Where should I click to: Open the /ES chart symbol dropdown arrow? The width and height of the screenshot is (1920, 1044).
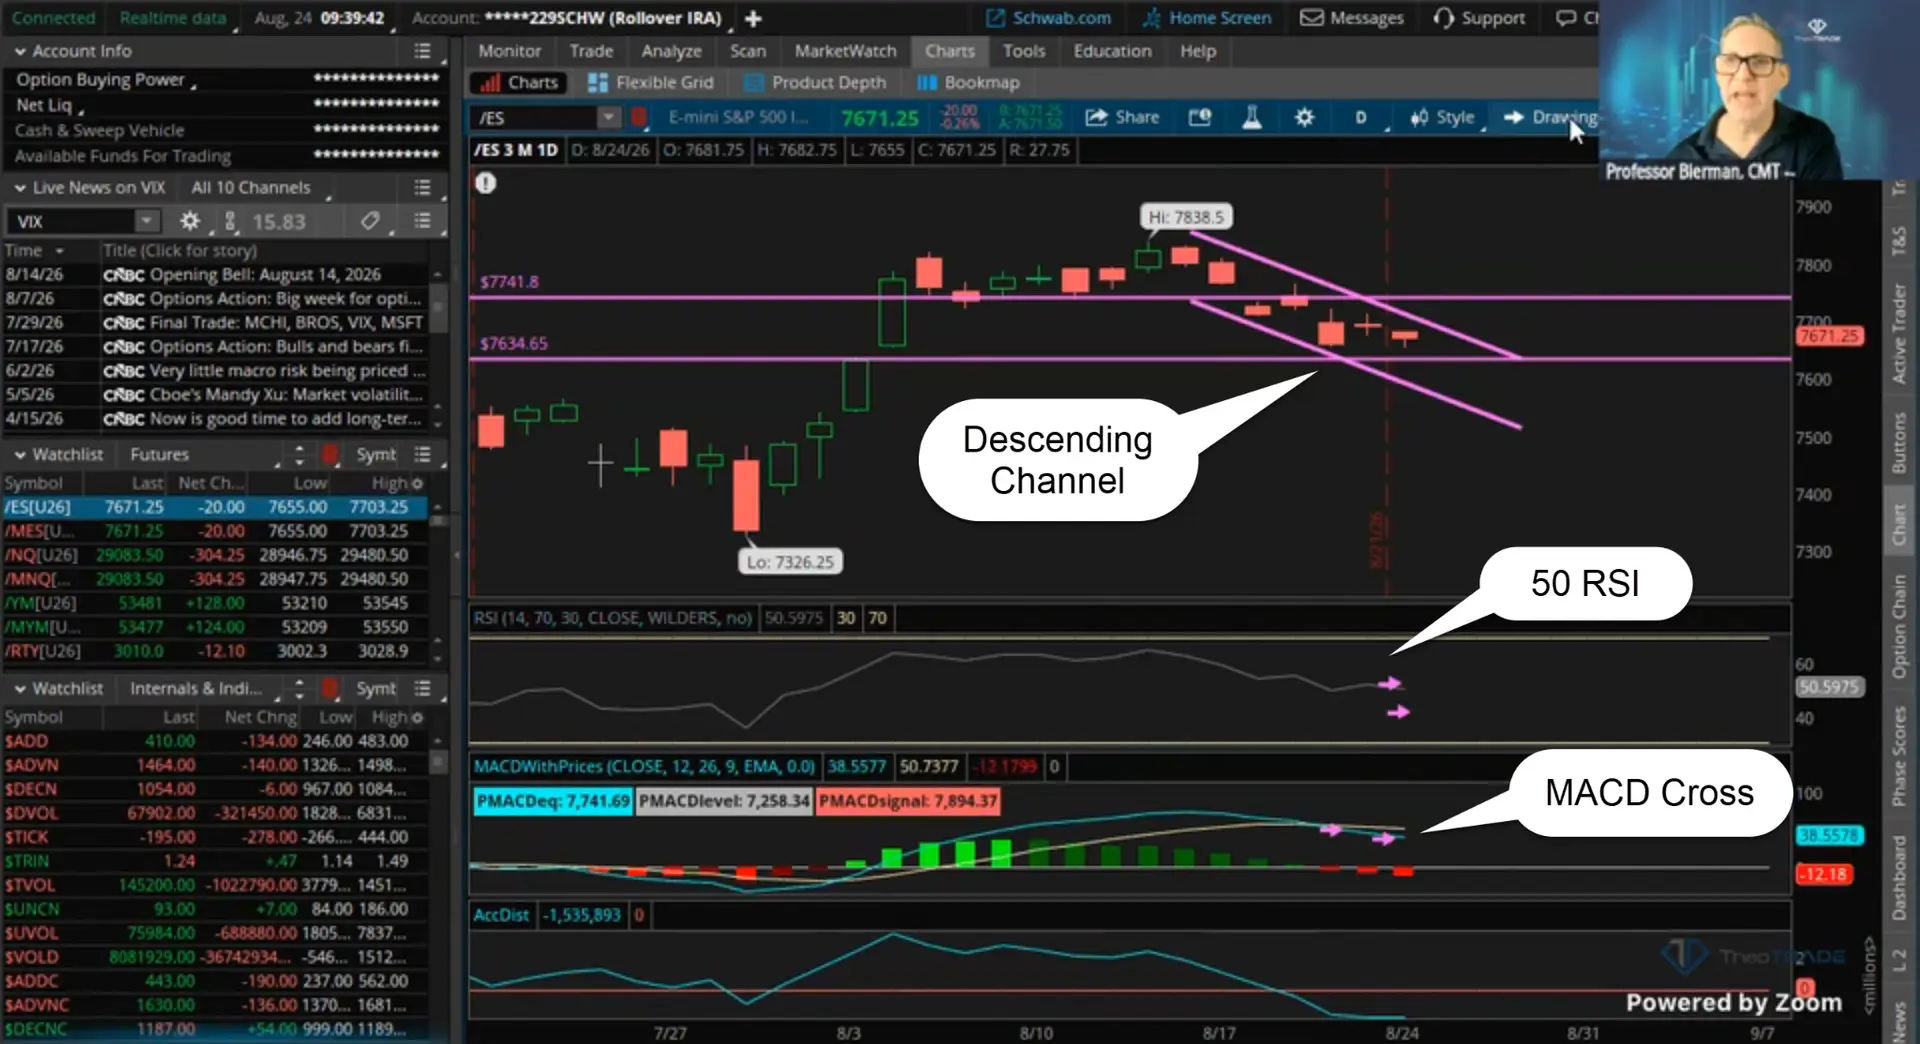click(x=608, y=118)
